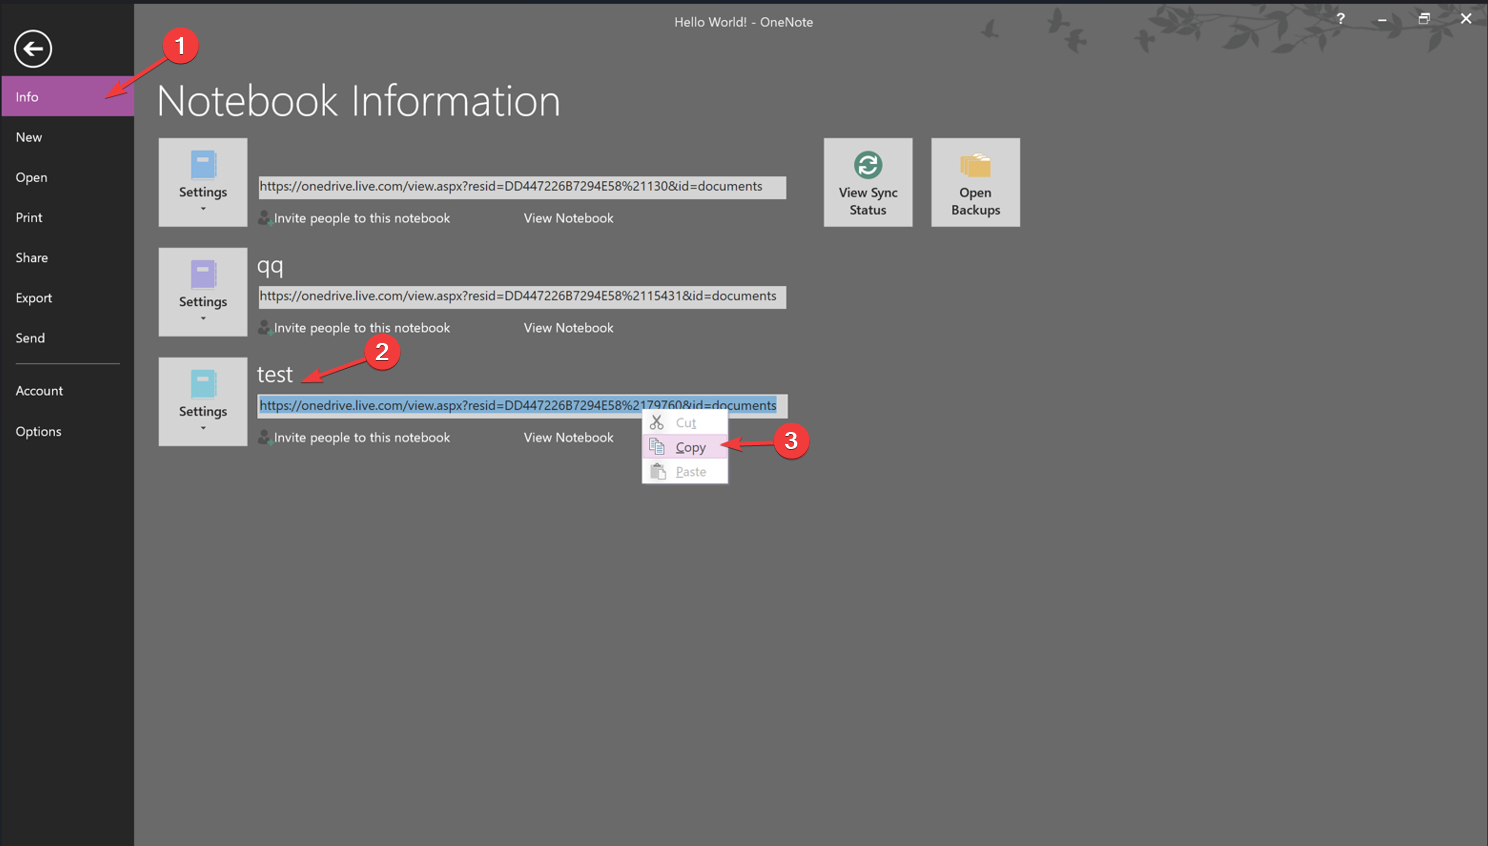
Task: Go back using the circular back arrow
Action: [x=33, y=48]
